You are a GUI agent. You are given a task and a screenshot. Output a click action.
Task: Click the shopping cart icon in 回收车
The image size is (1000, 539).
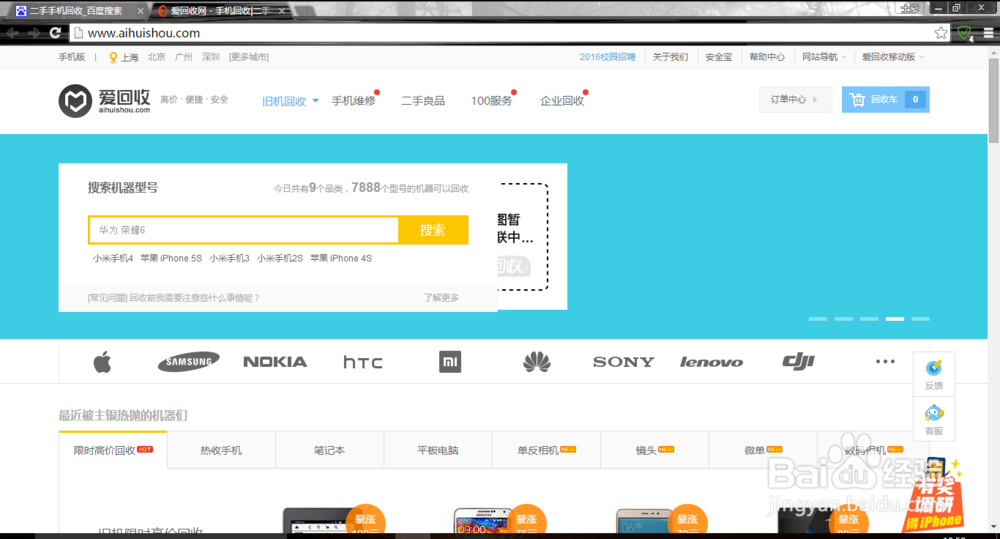pos(857,100)
